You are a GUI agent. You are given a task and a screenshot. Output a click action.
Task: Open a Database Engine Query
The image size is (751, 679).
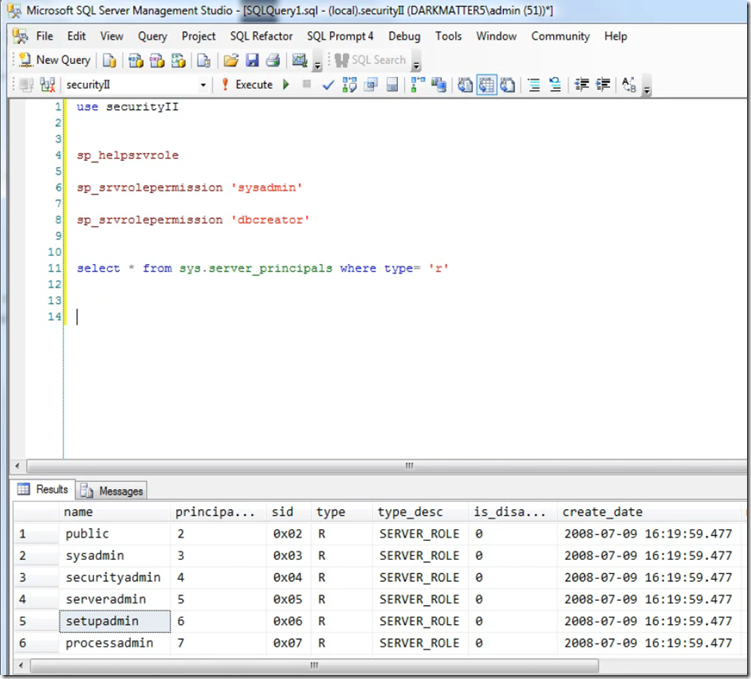click(110, 60)
